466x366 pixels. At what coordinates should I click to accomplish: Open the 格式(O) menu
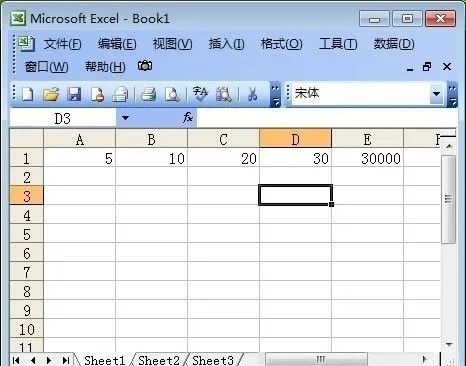[282, 44]
